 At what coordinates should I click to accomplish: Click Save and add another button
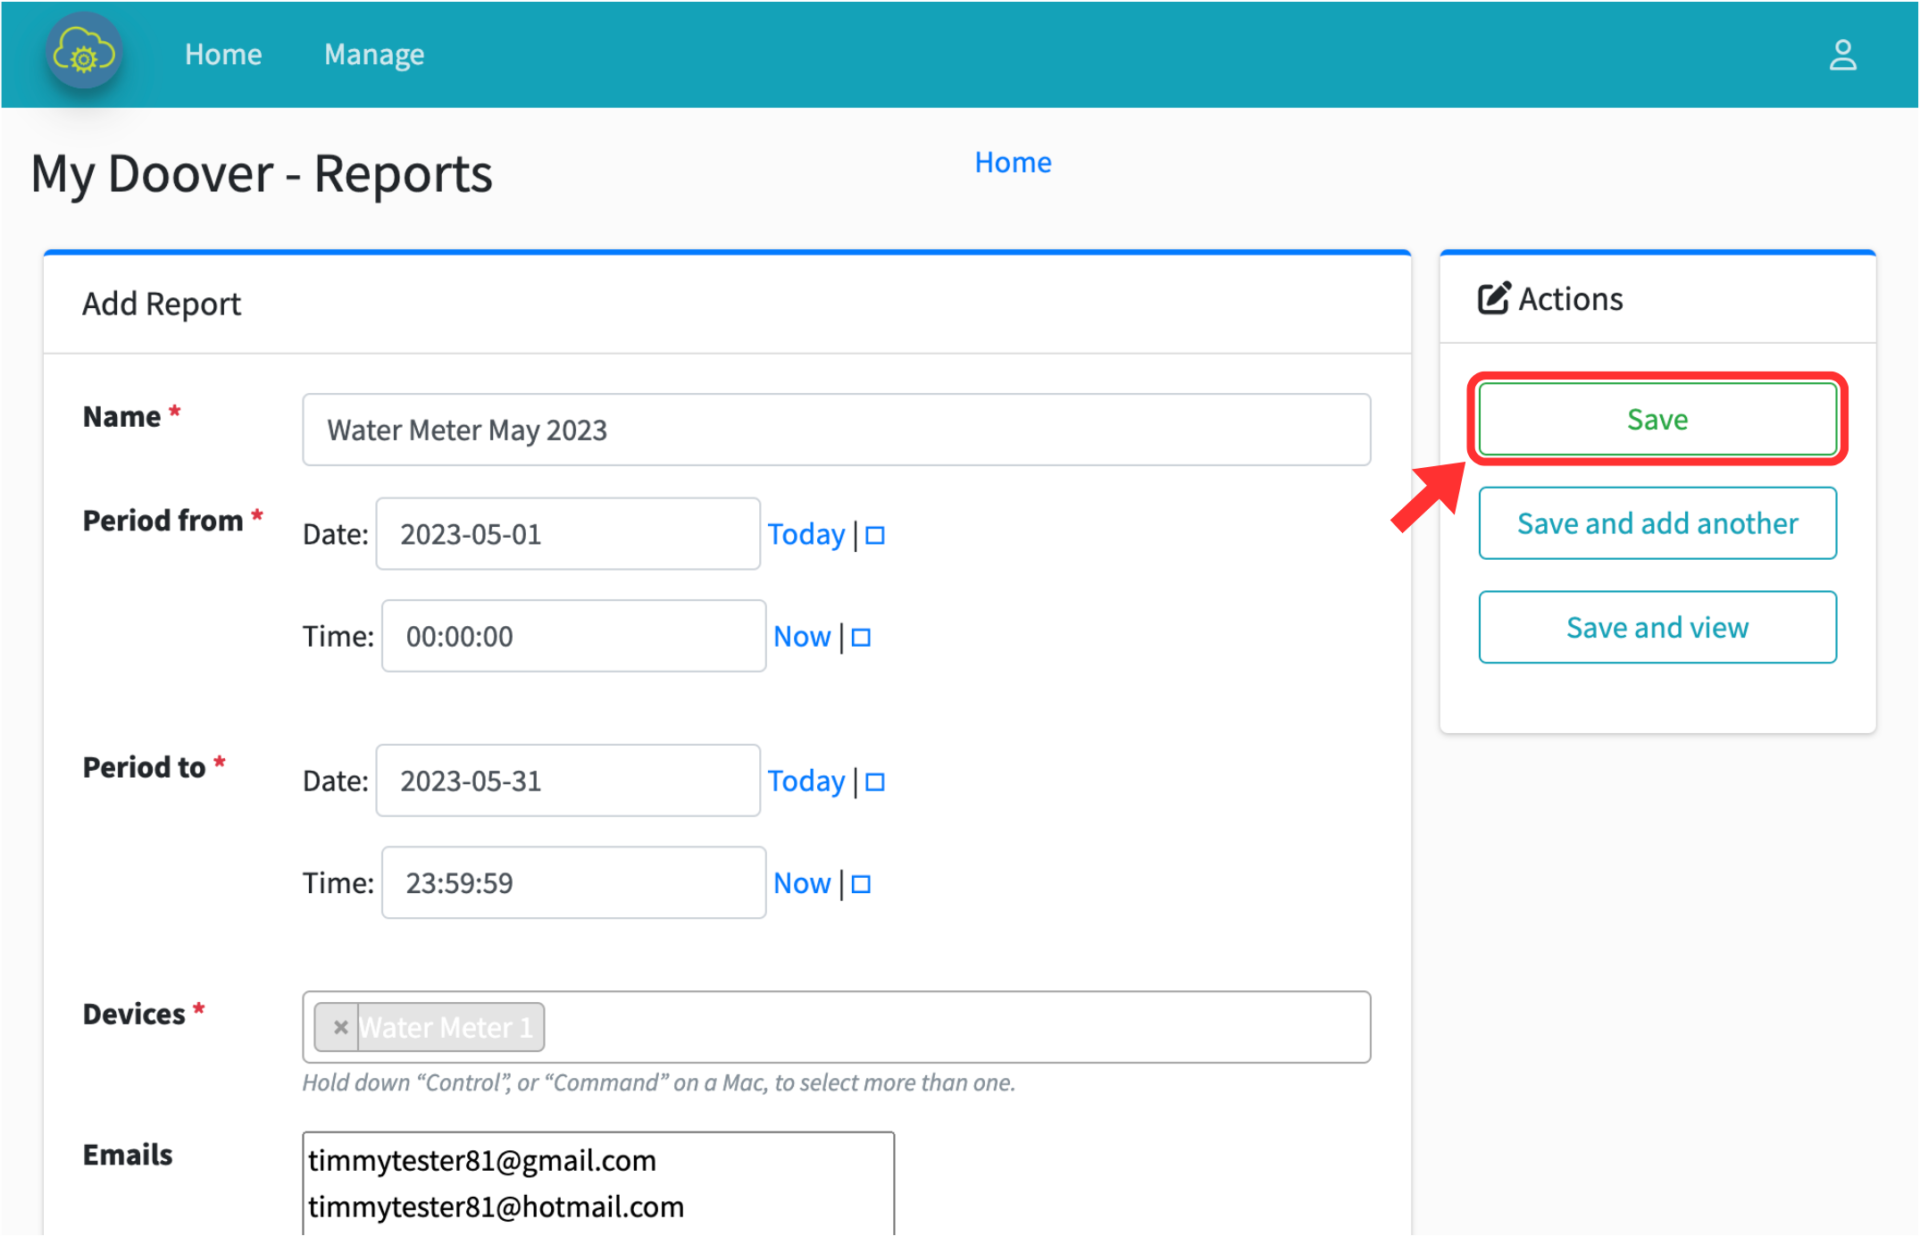[x=1657, y=523]
